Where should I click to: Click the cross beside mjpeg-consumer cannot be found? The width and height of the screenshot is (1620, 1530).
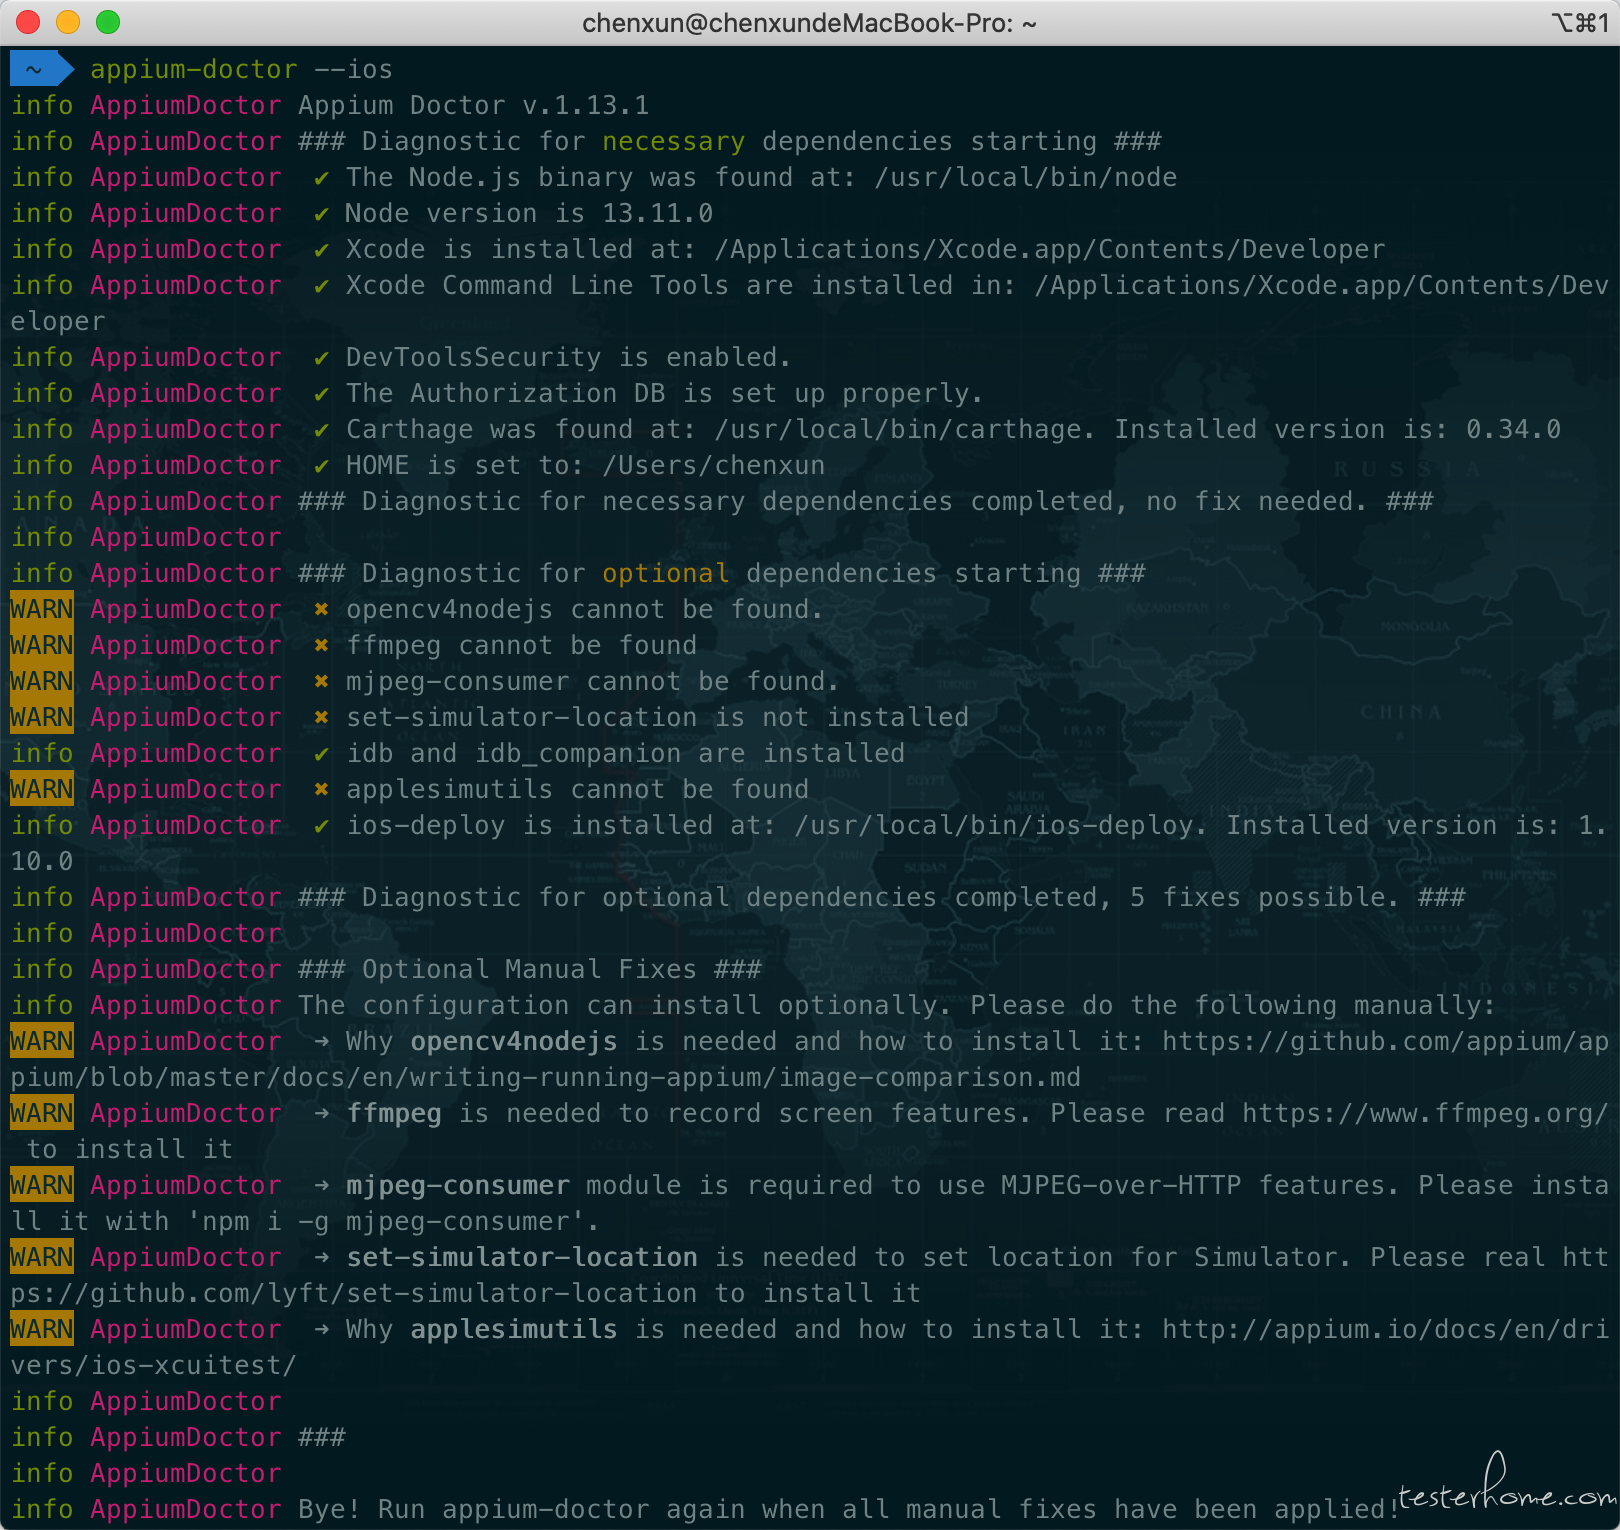click(x=321, y=681)
